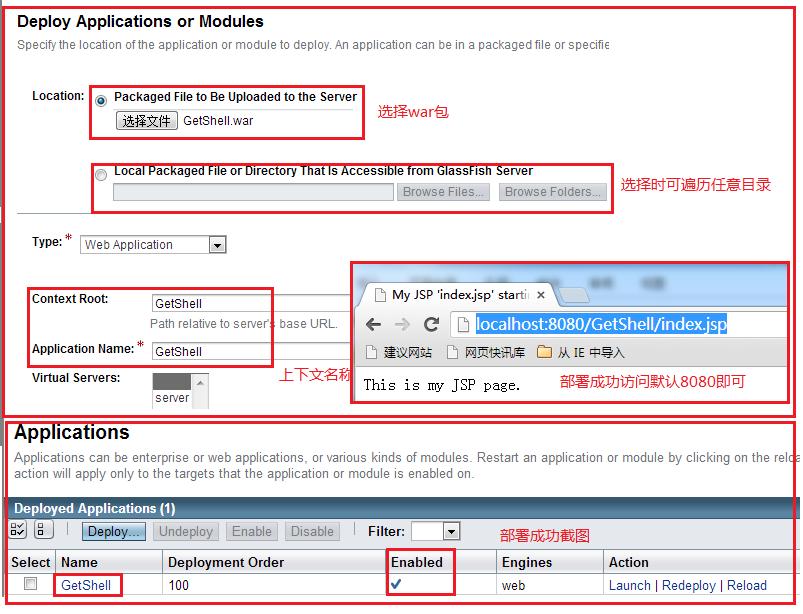
Task: Click the deselect-all icon in the Deployed Applications toolbar
Action: 44,529
